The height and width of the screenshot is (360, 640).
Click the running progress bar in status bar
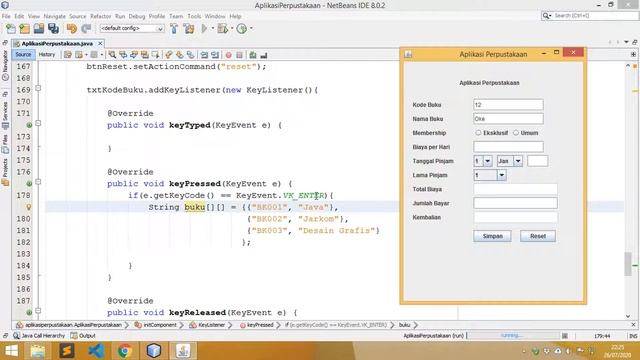coord(513,336)
